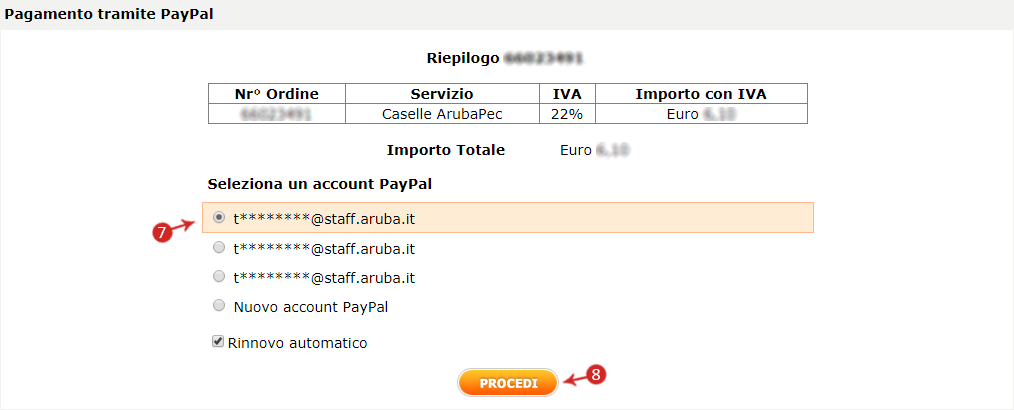The width and height of the screenshot is (1014, 410).
Task: Click the Pagamento tramite PayPal header
Action: pos(109,14)
